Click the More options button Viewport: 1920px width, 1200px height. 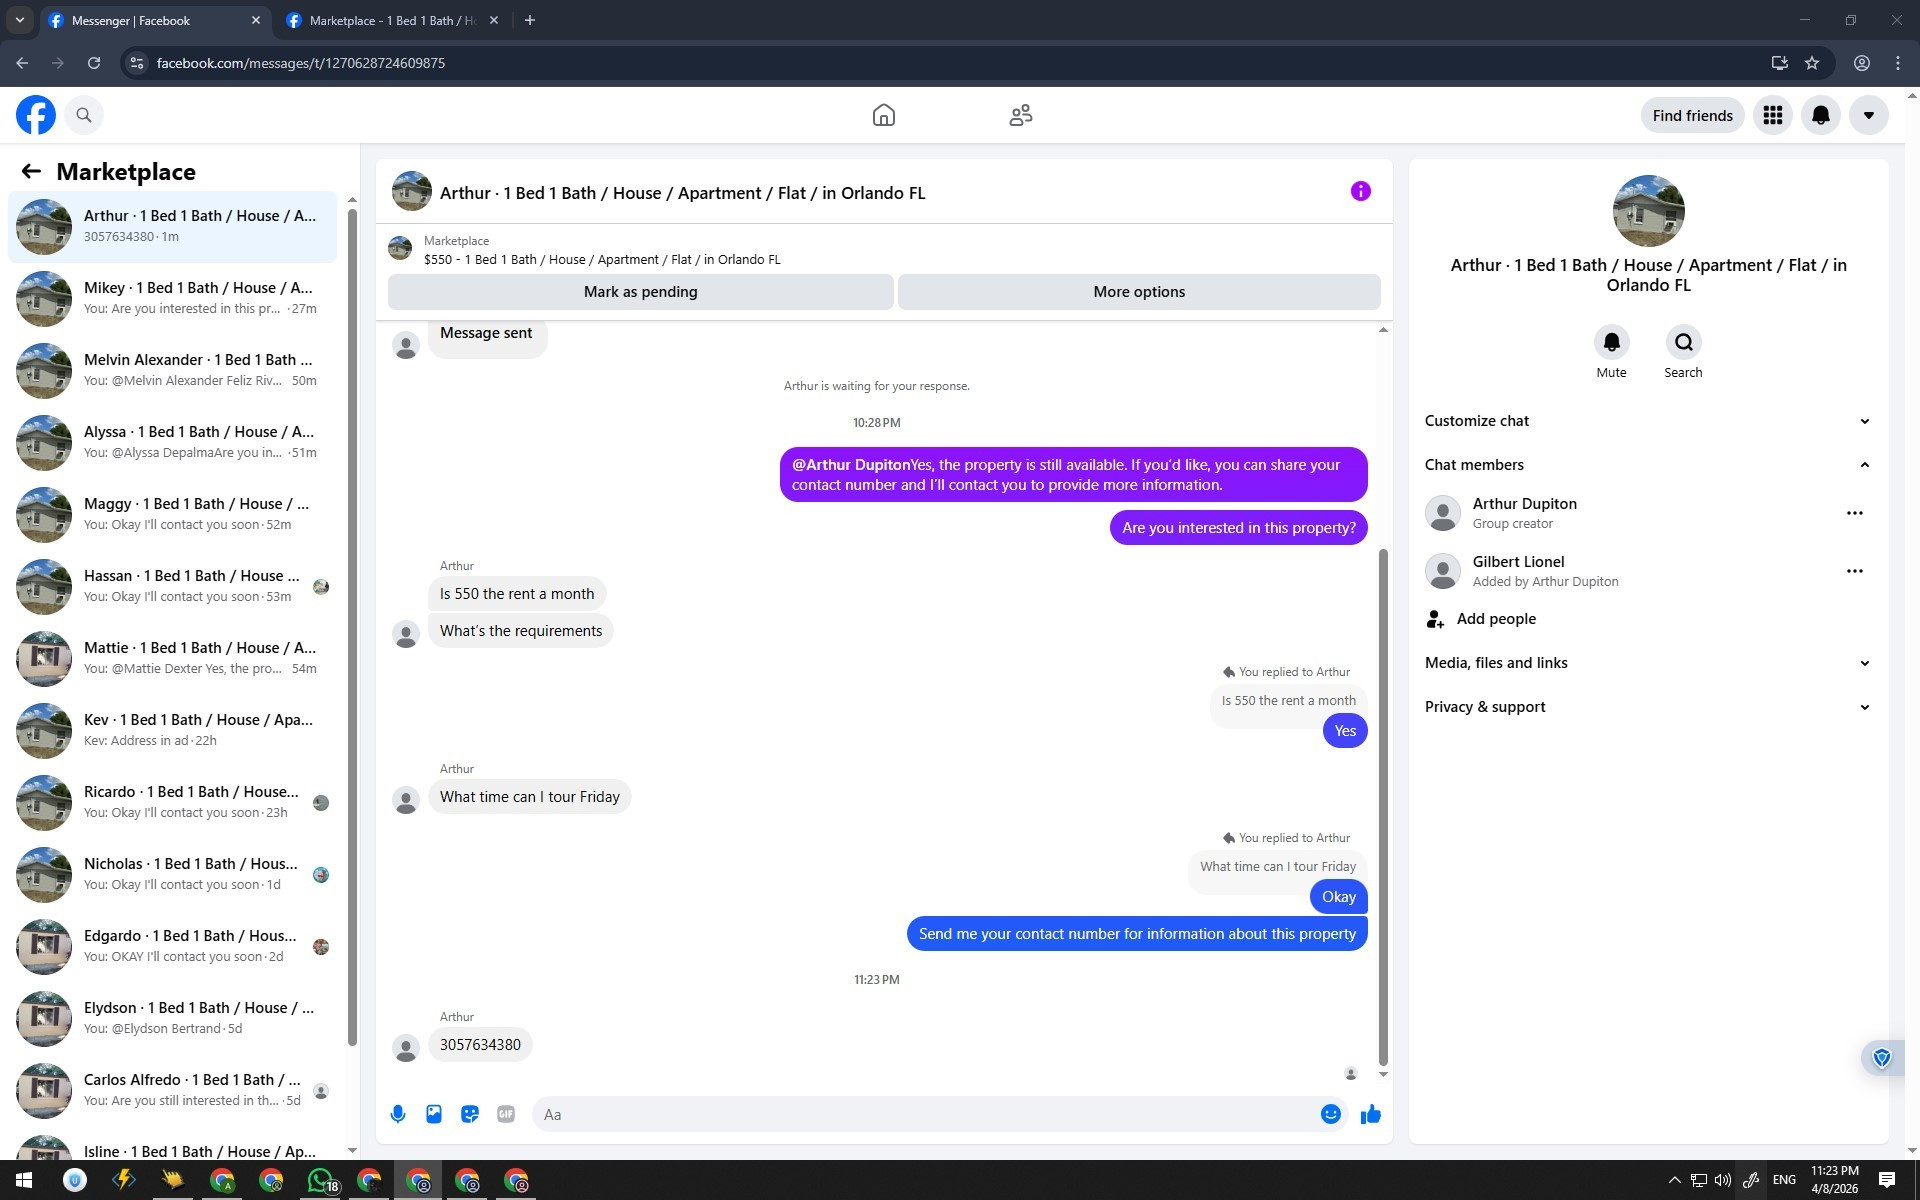point(1138,292)
